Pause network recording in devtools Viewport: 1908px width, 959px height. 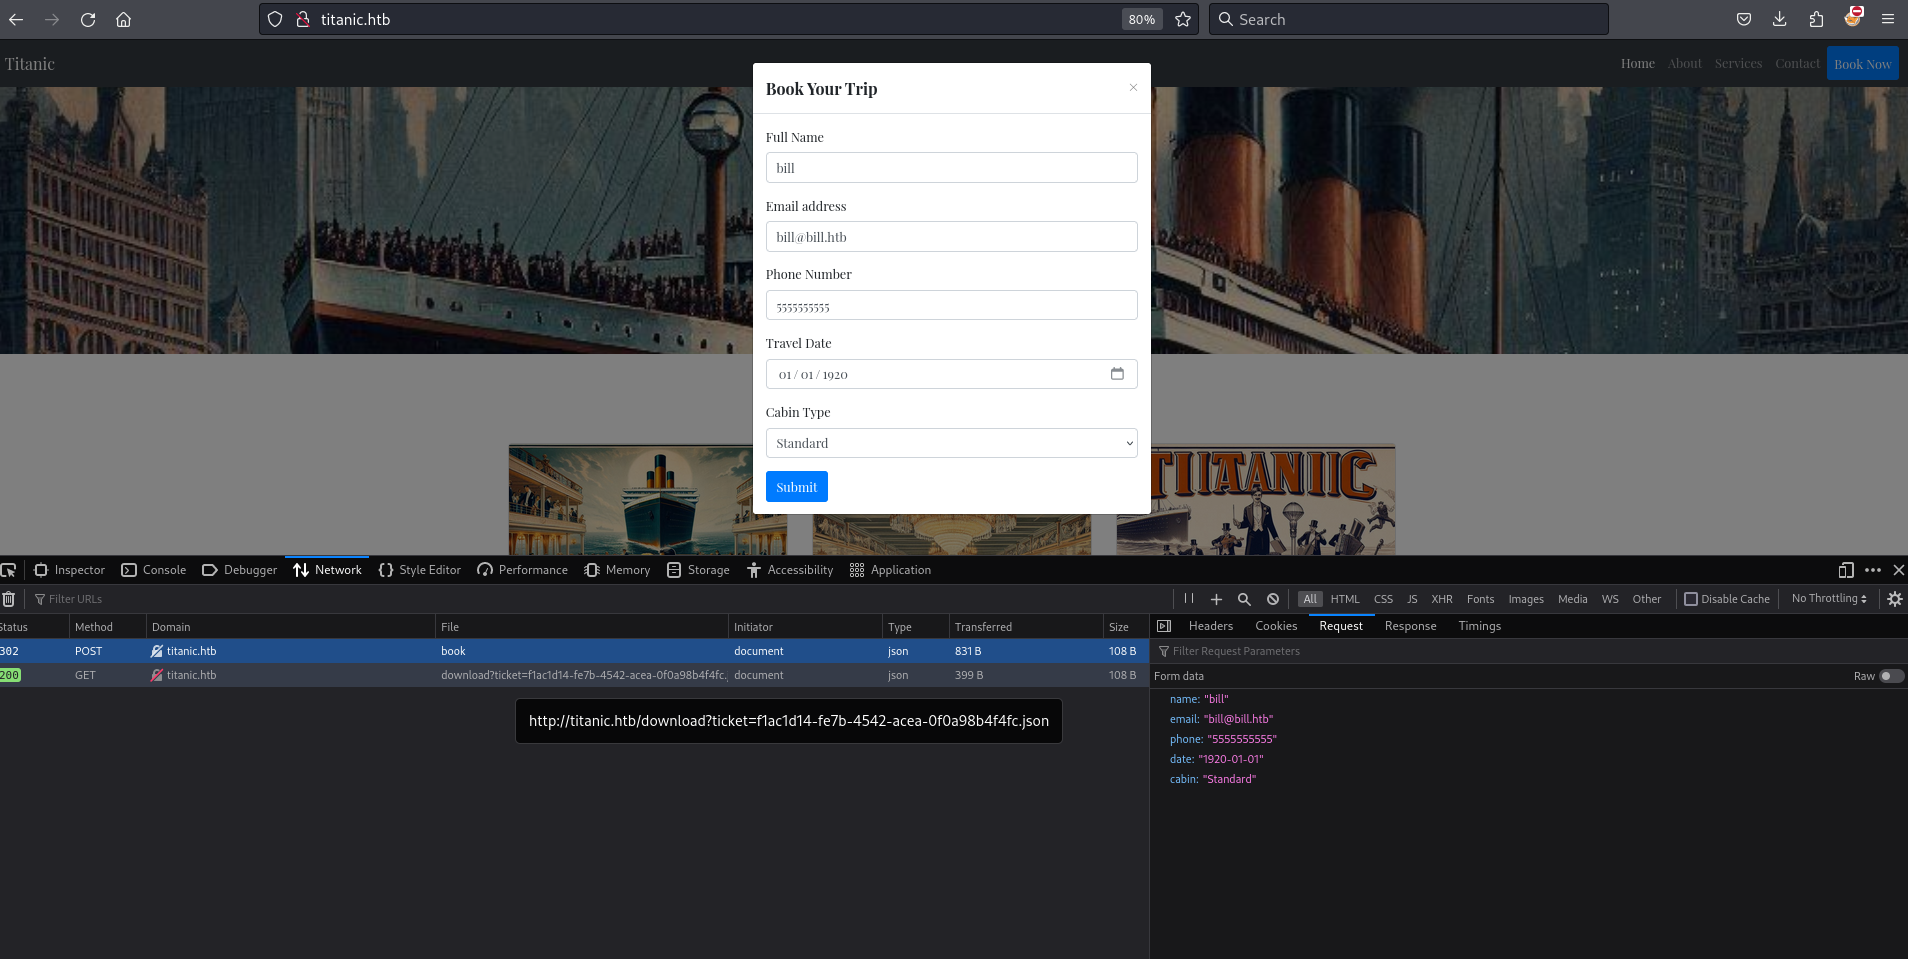(x=1189, y=599)
